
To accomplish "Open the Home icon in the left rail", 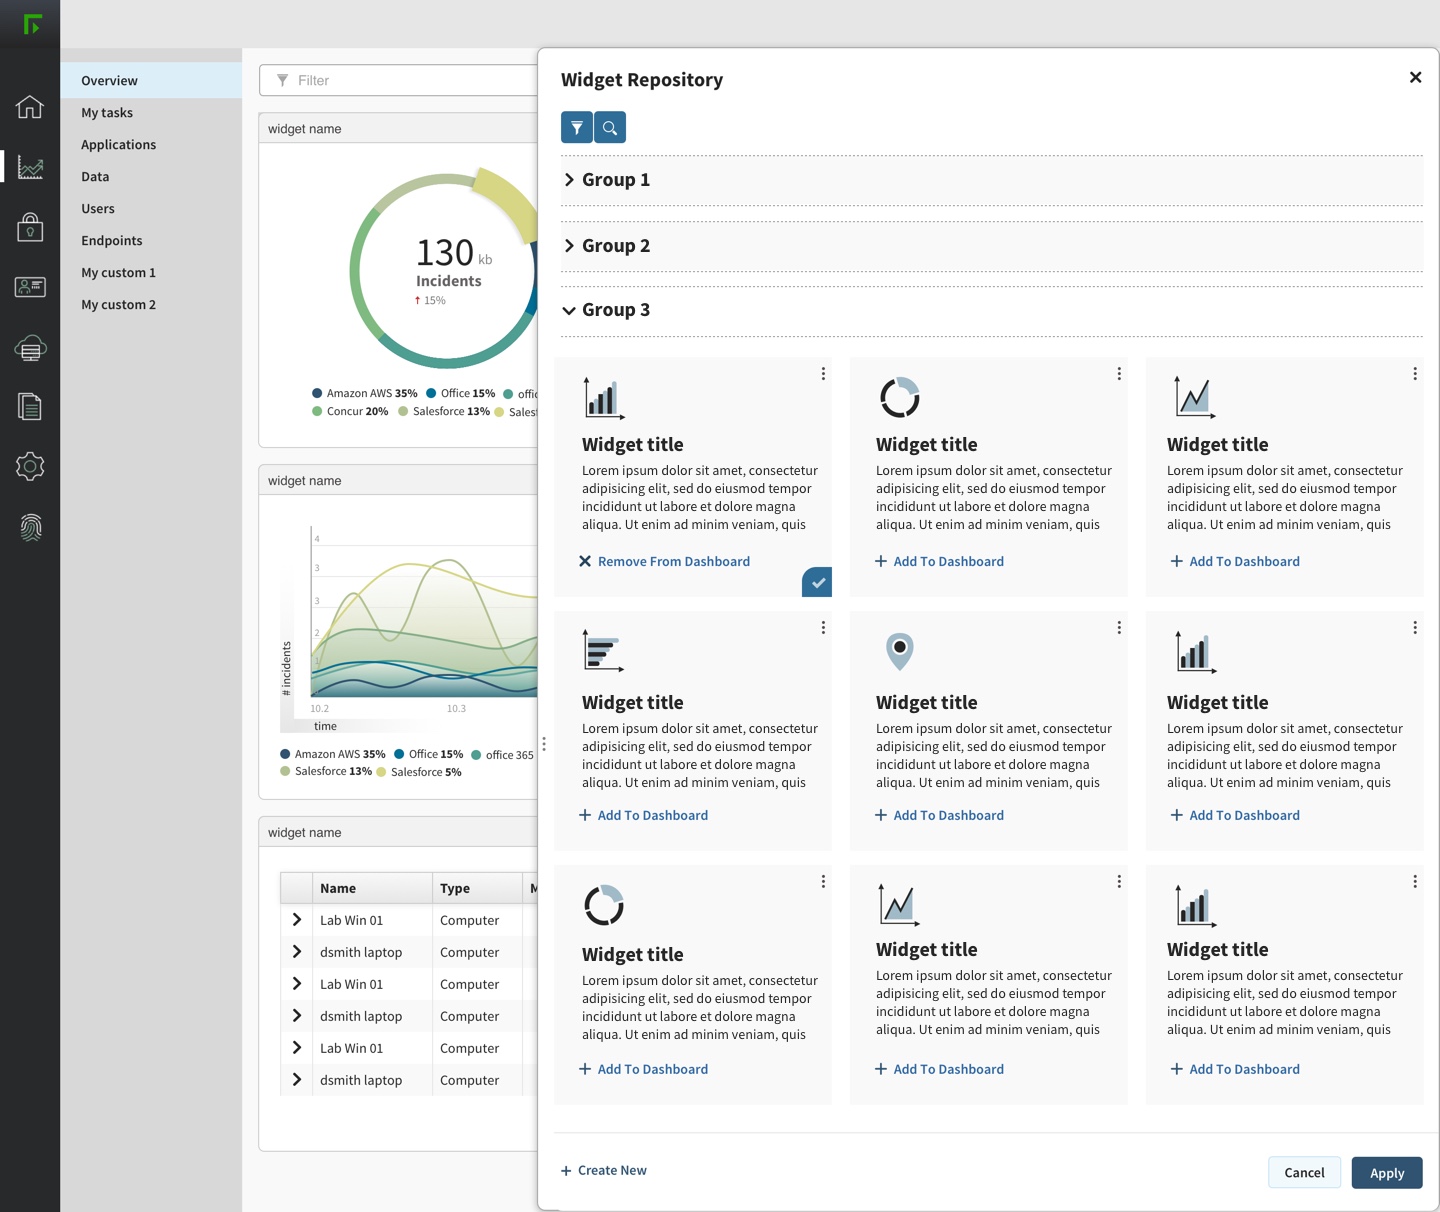I will (30, 106).
